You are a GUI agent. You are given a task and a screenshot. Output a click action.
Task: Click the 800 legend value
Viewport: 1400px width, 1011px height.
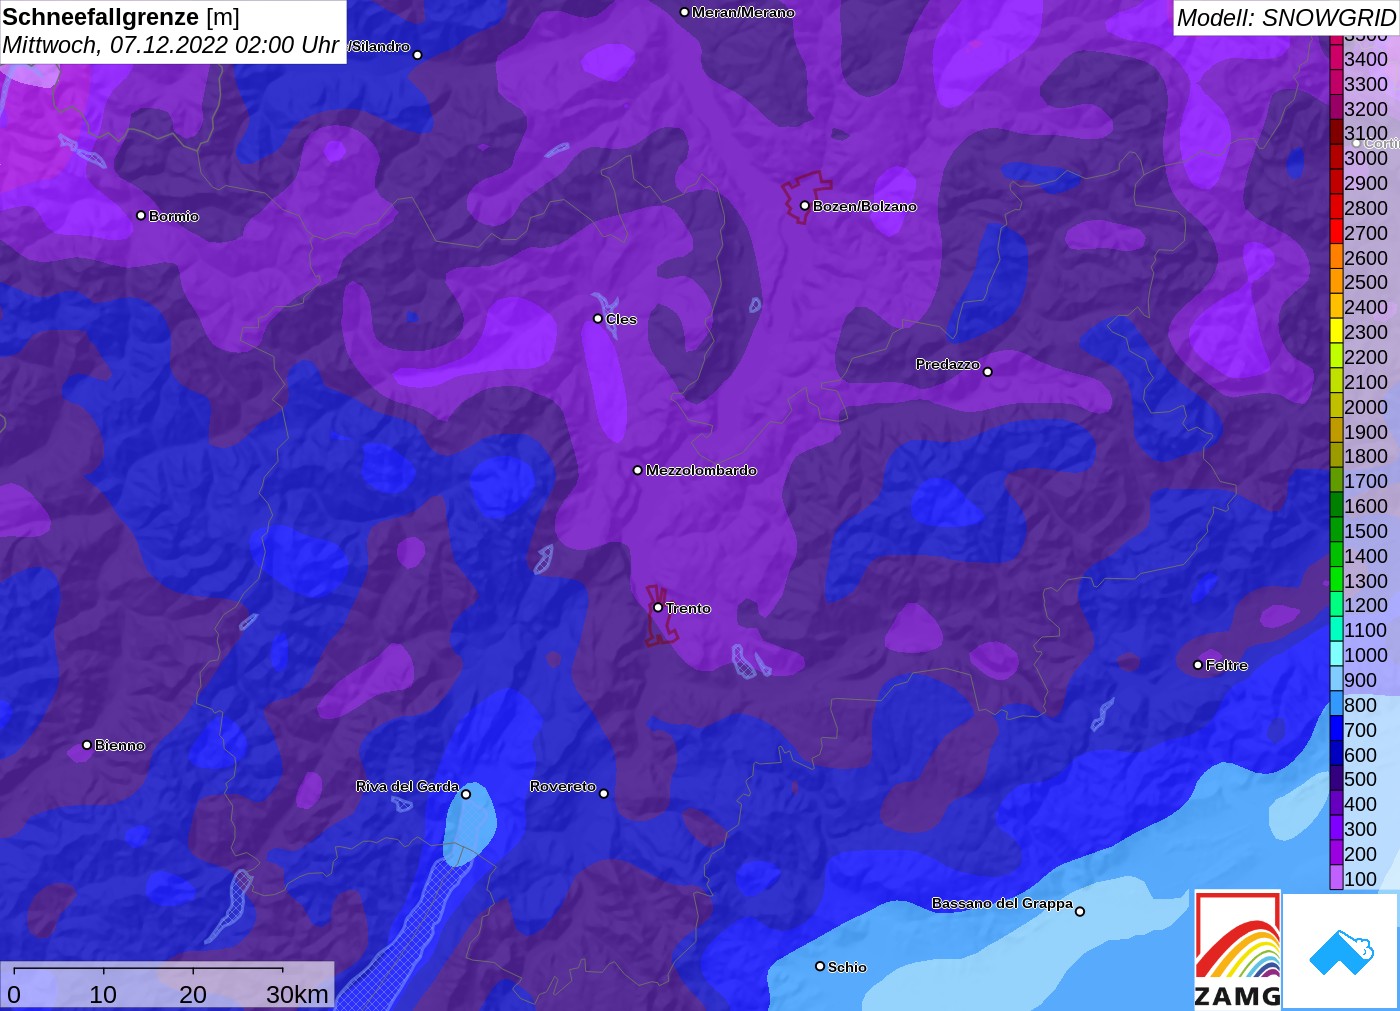[1360, 705]
